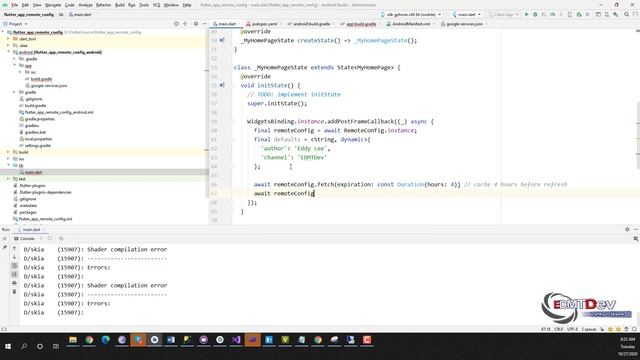Image resolution: width=640 pixels, height=360 pixels.
Task: Open Task View on the taskbar
Action: pyautogui.click(x=56, y=346)
